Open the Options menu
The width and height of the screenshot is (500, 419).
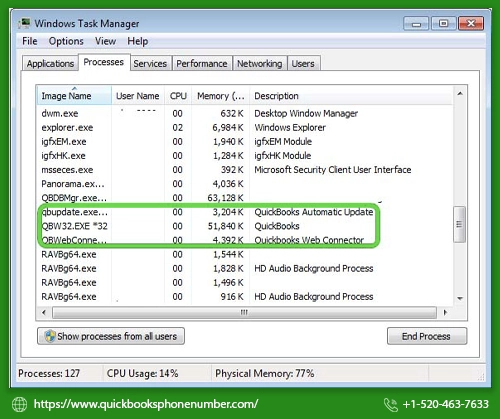pyautogui.click(x=66, y=41)
